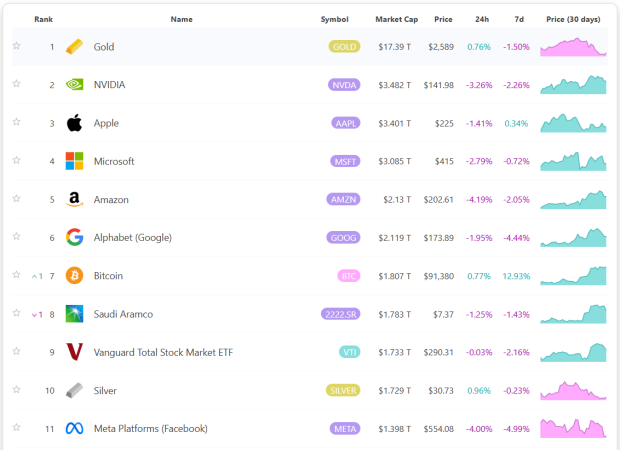Sort by the 24h column header
Image resolution: width=620 pixels, height=450 pixels.
482,19
